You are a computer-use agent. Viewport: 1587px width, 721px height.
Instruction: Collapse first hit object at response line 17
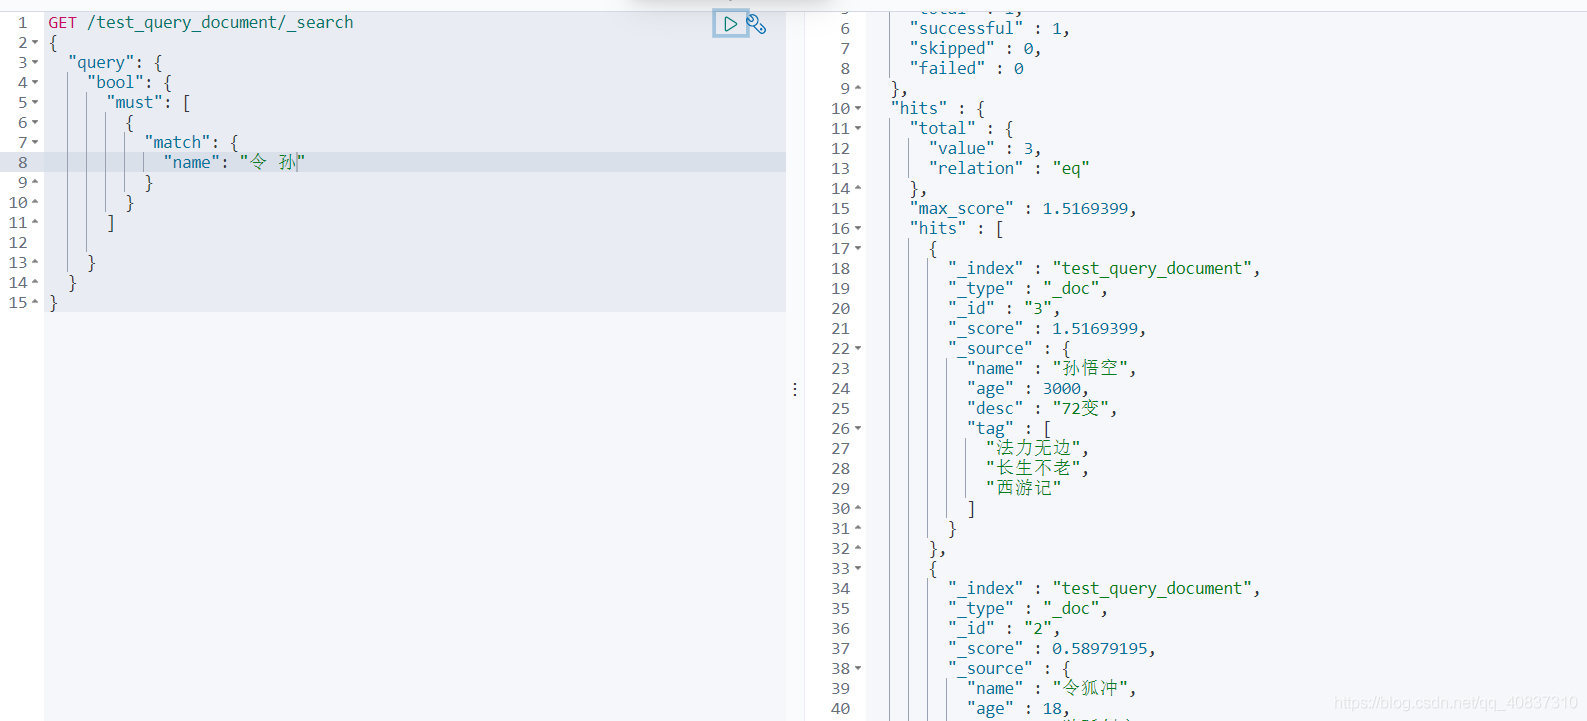coord(858,248)
